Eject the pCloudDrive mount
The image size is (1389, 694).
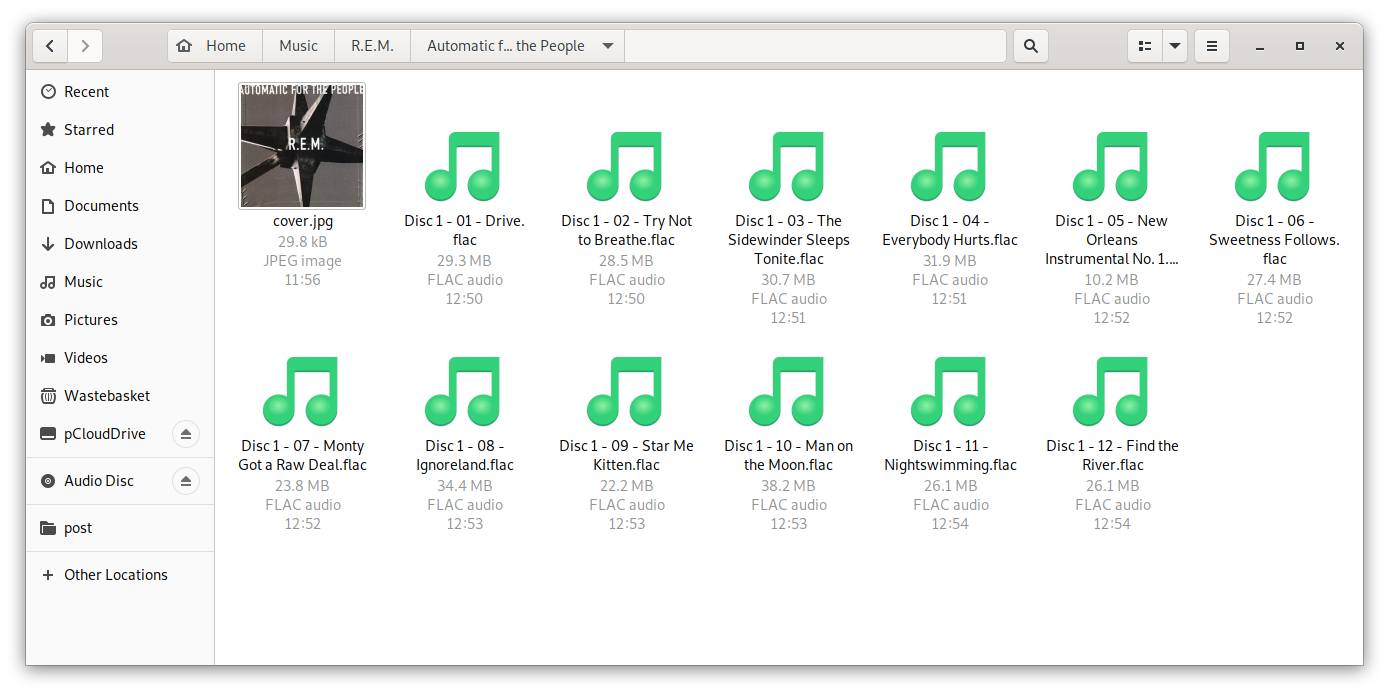coord(185,434)
